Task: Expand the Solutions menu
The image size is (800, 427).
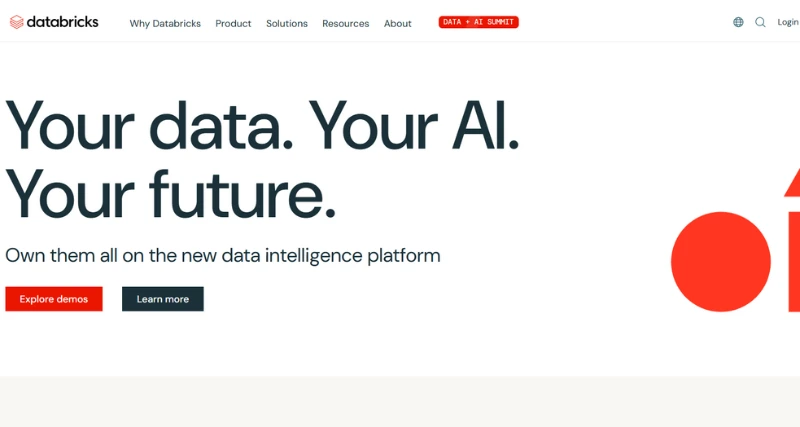Action: (x=287, y=23)
